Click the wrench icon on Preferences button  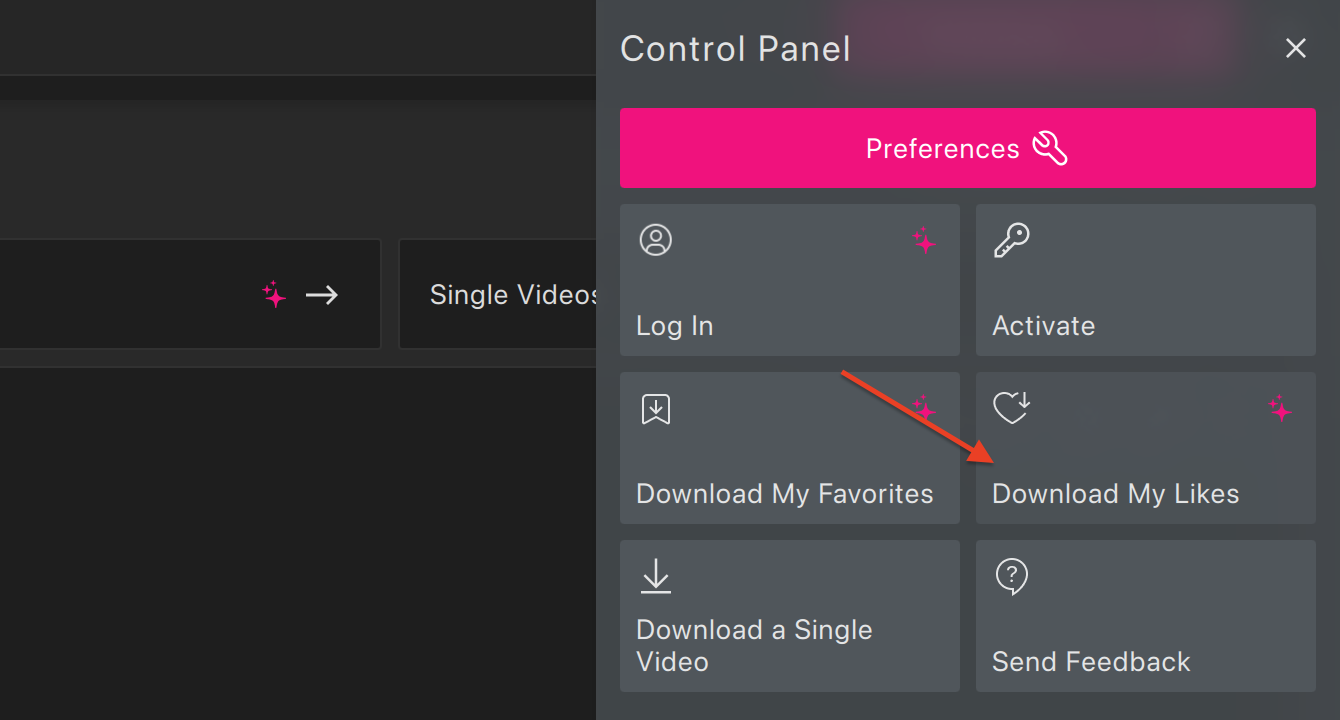(x=1050, y=147)
